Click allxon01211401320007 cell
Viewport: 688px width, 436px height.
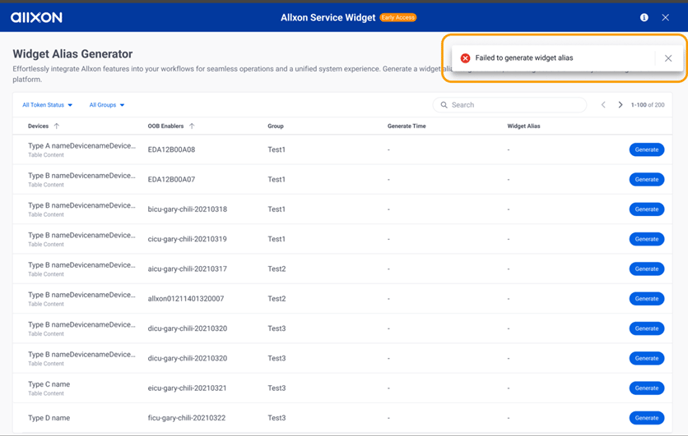[186, 299]
